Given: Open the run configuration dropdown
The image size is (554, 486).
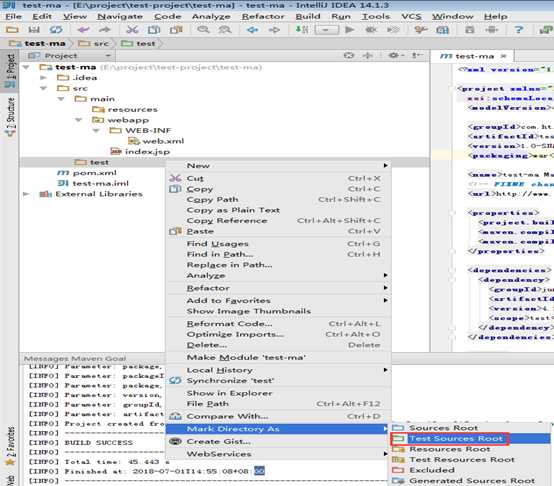Looking at the screenshot, I should tap(326, 30).
